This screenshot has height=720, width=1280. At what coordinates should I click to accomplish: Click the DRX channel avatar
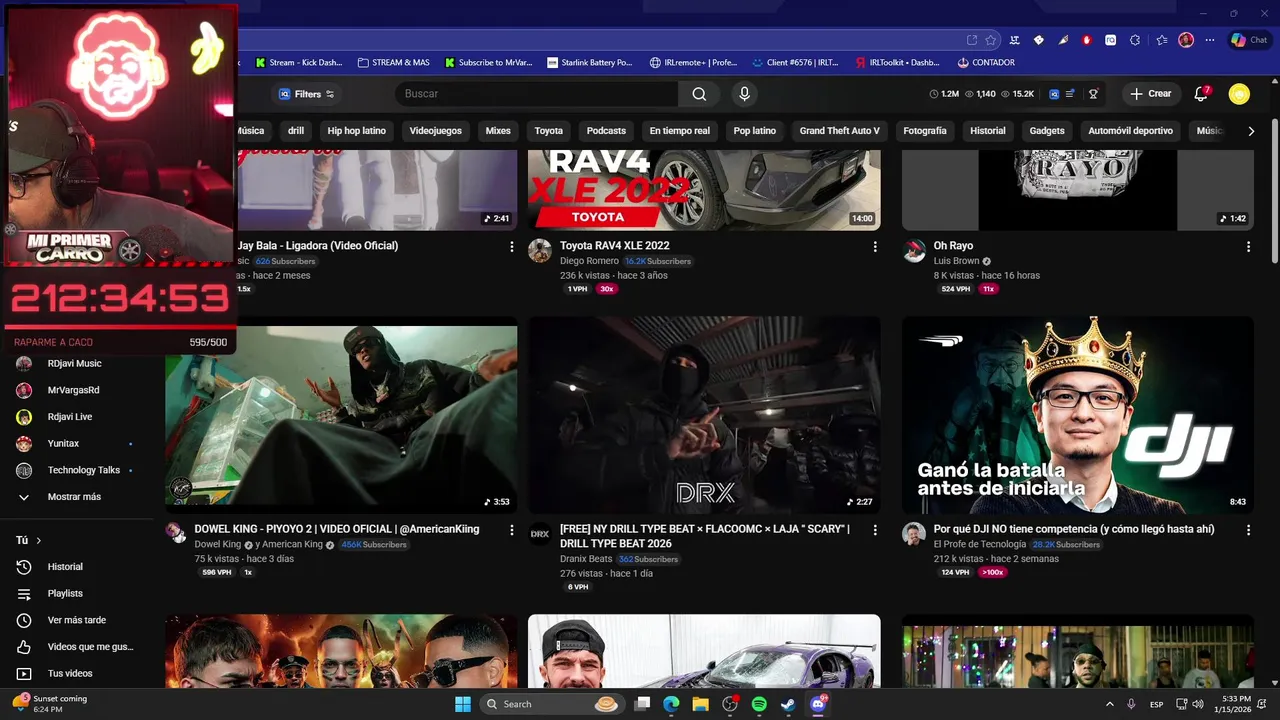(x=540, y=534)
